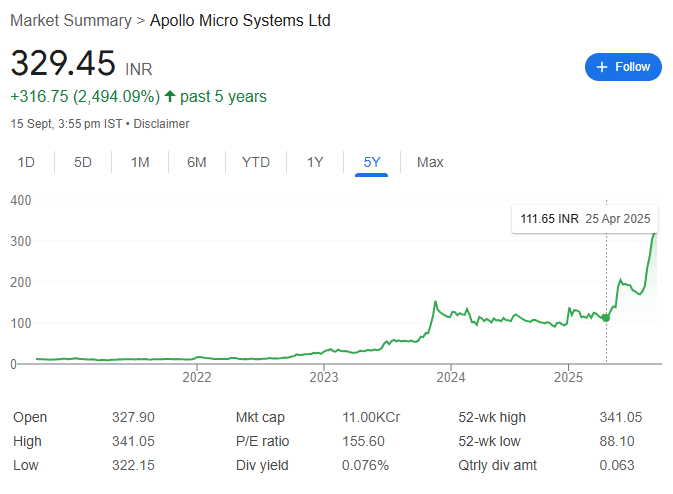673x494 pixels.
Task: Click the +316.75 (2,494.09%) change text
Action: (x=85, y=97)
